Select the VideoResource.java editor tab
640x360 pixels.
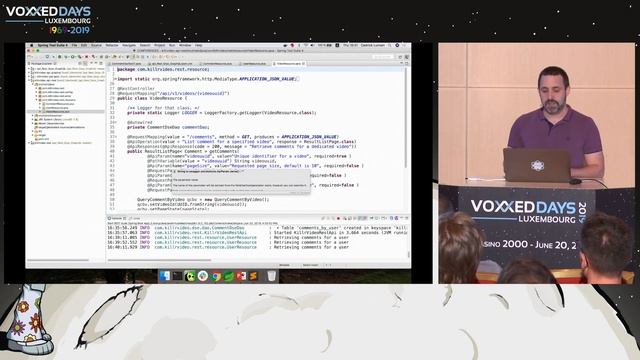[288, 64]
